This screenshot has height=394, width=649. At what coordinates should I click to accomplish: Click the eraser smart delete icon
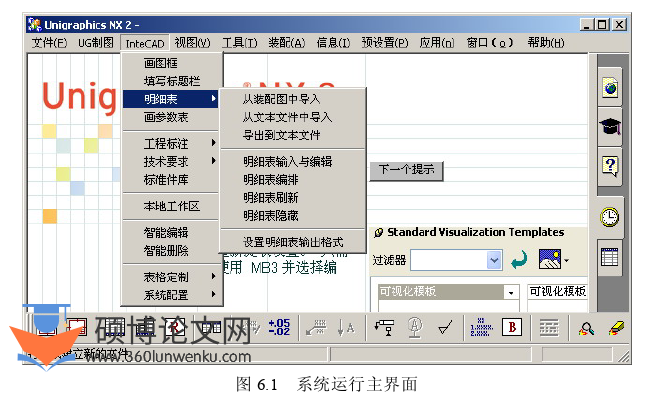(x=617, y=329)
